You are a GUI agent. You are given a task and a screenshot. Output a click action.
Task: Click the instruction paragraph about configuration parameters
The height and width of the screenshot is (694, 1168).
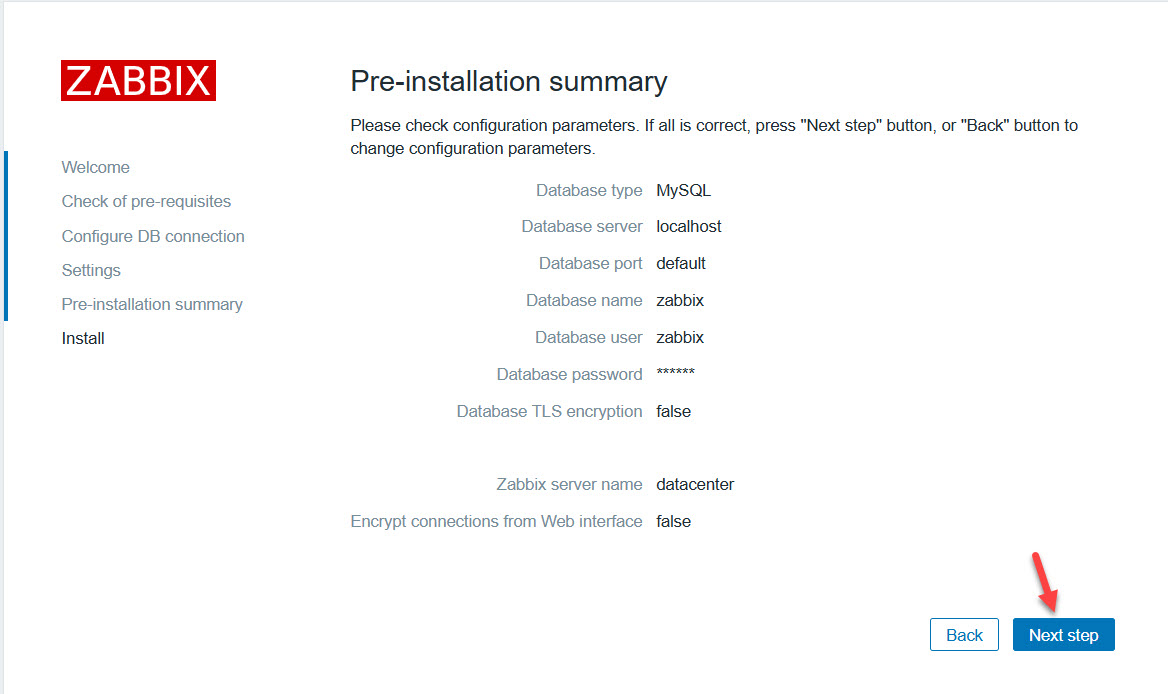point(714,137)
